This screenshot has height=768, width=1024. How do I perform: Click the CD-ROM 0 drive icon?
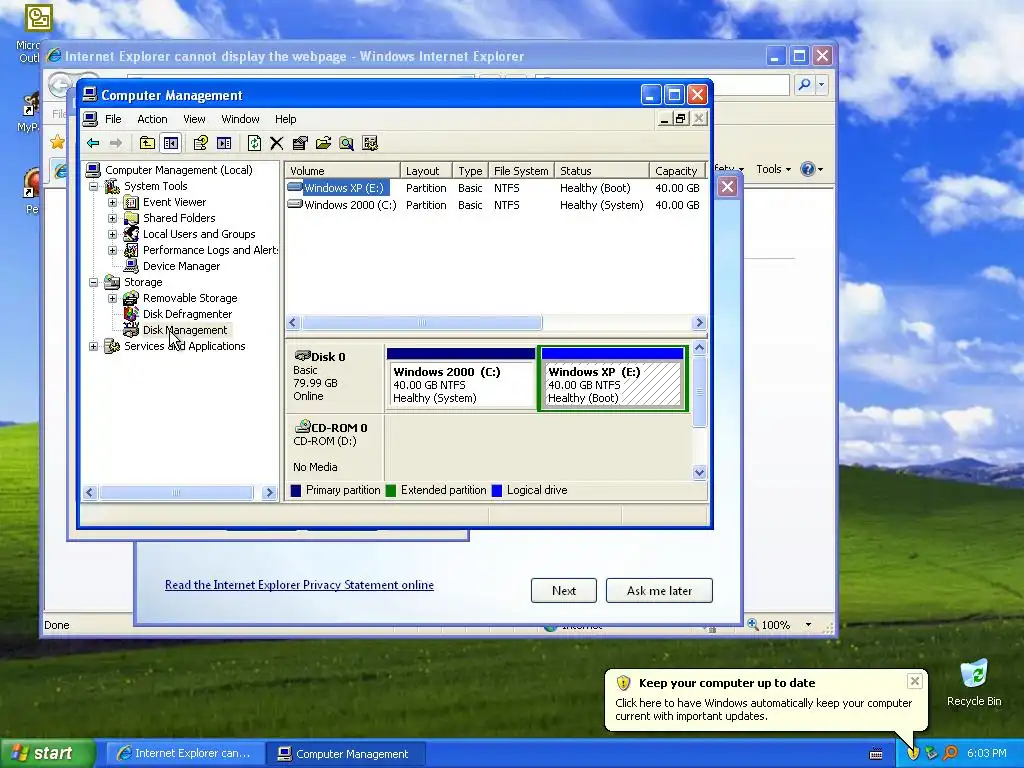point(302,427)
